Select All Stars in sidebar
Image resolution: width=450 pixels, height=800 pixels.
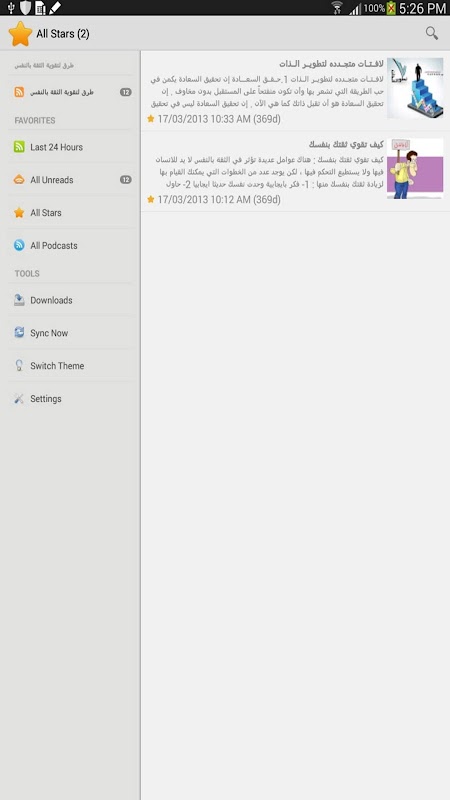[x=70, y=213]
